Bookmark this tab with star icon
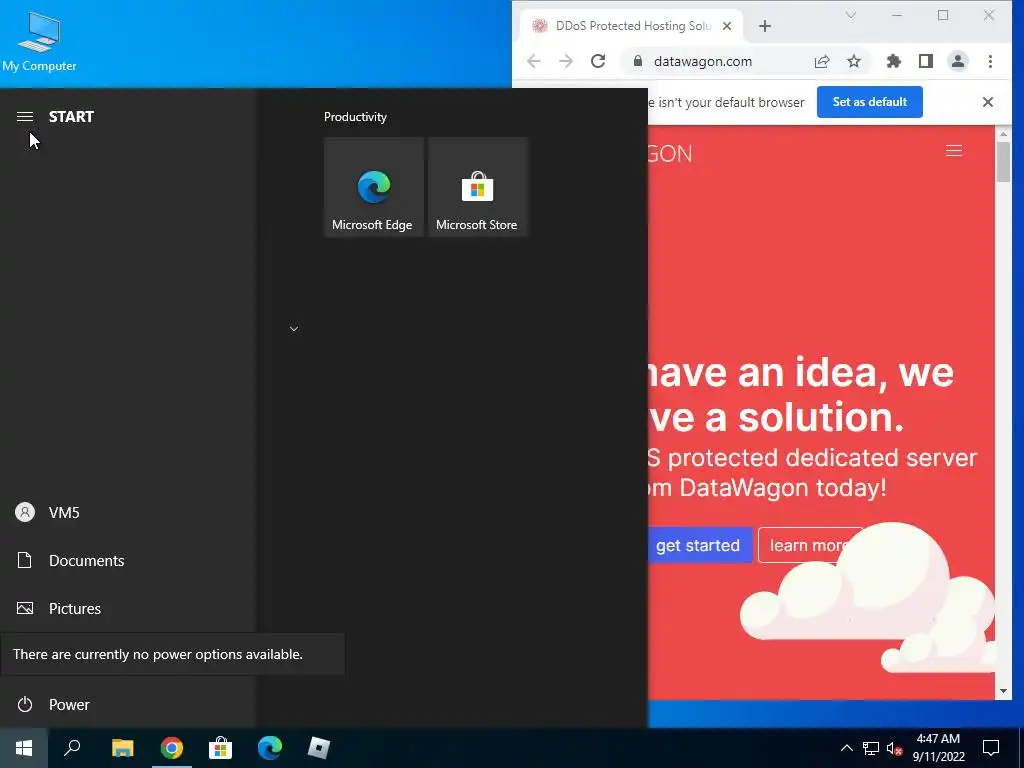The image size is (1024, 768). tap(854, 61)
